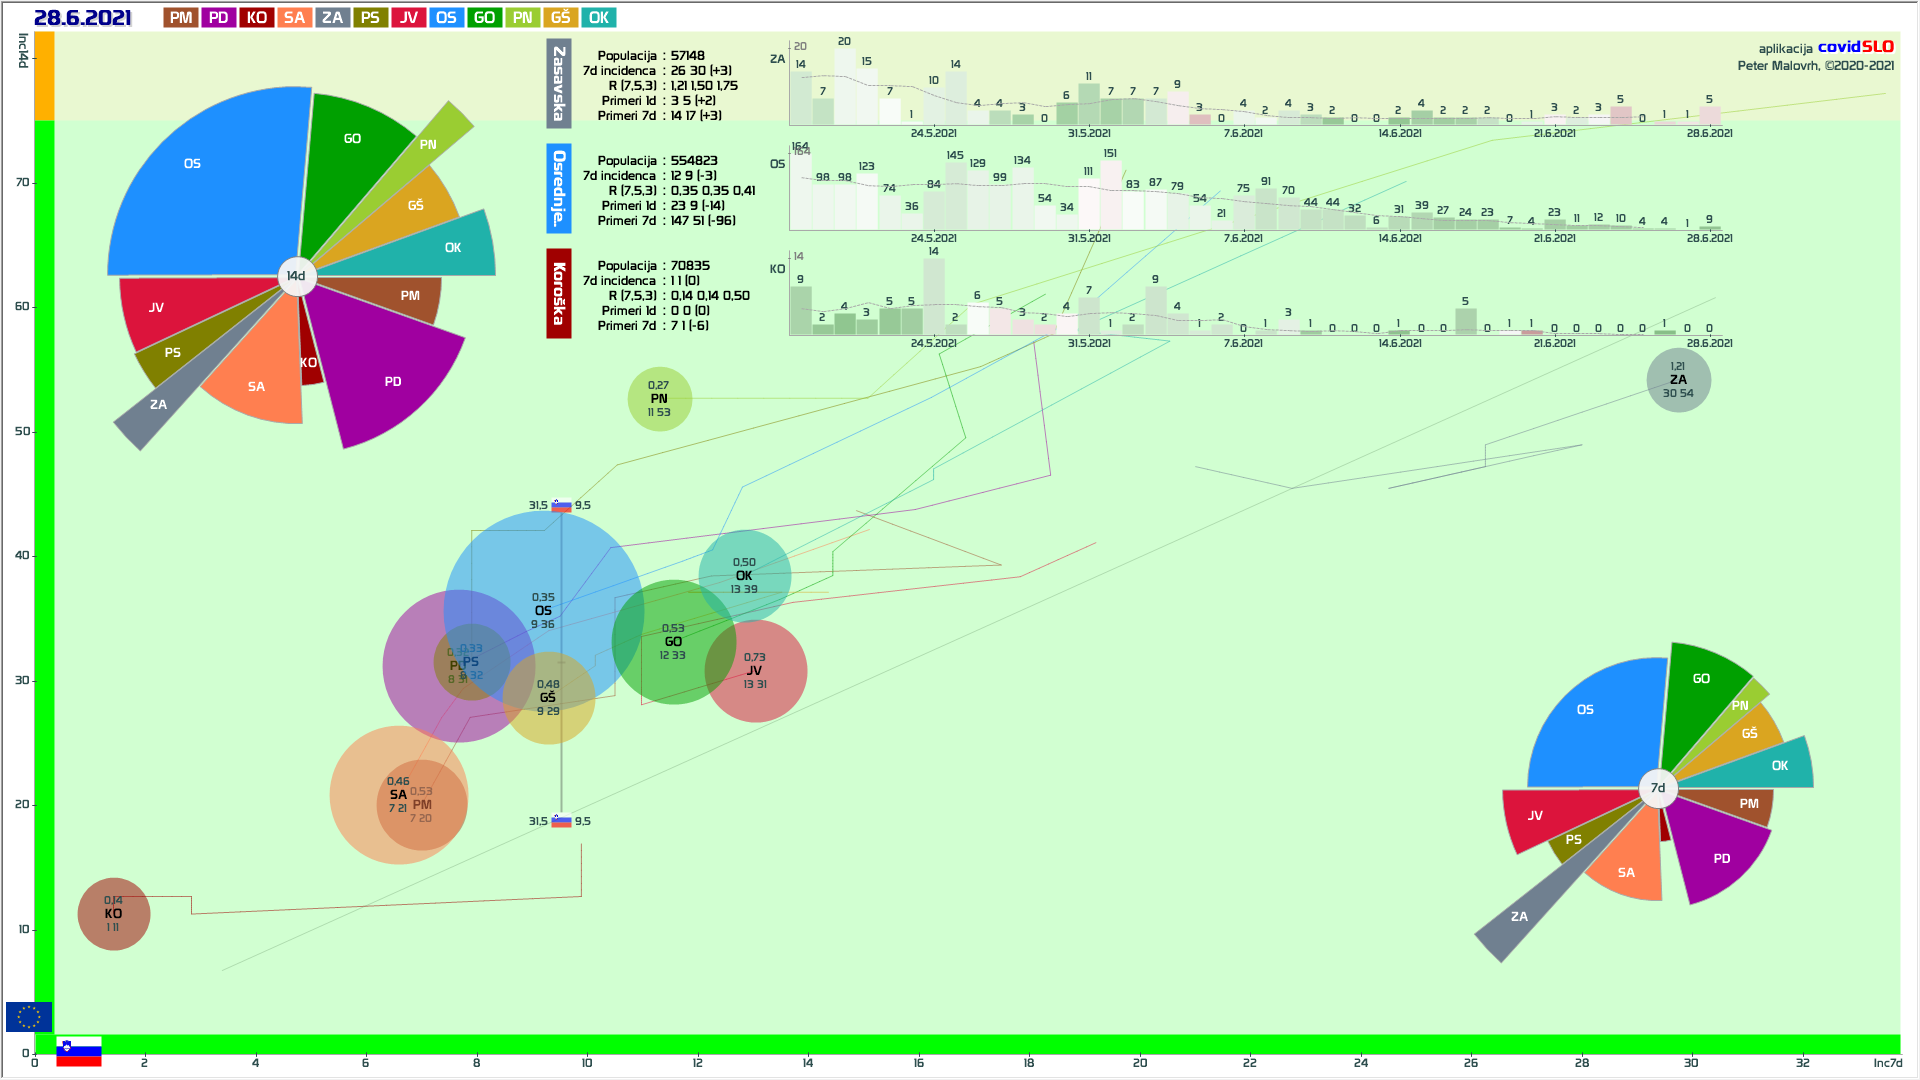Image resolution: width=1920 pixels, height=1080 pixels.
Task: Click the GŠ legend color swatch
Action: 560,18
